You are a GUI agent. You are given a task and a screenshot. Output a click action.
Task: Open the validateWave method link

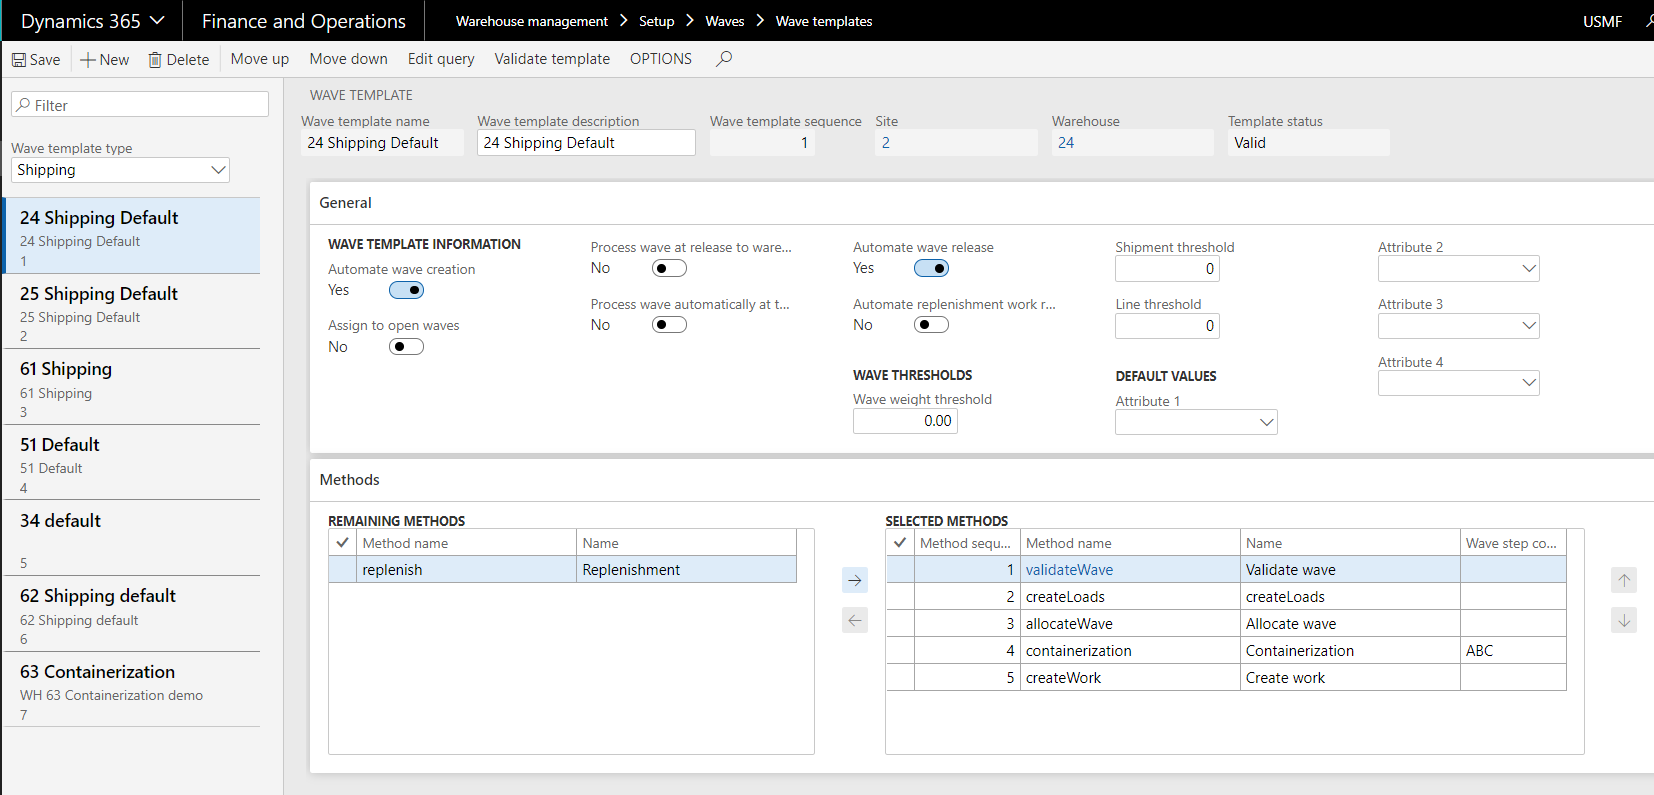coord(1069,570)
